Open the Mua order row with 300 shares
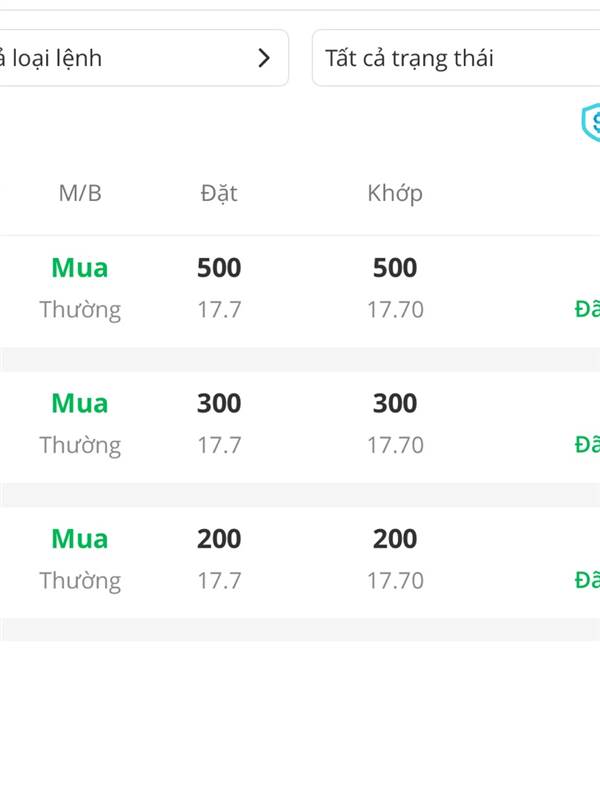The width and height of the screenshot is (600, 800). 300,427
